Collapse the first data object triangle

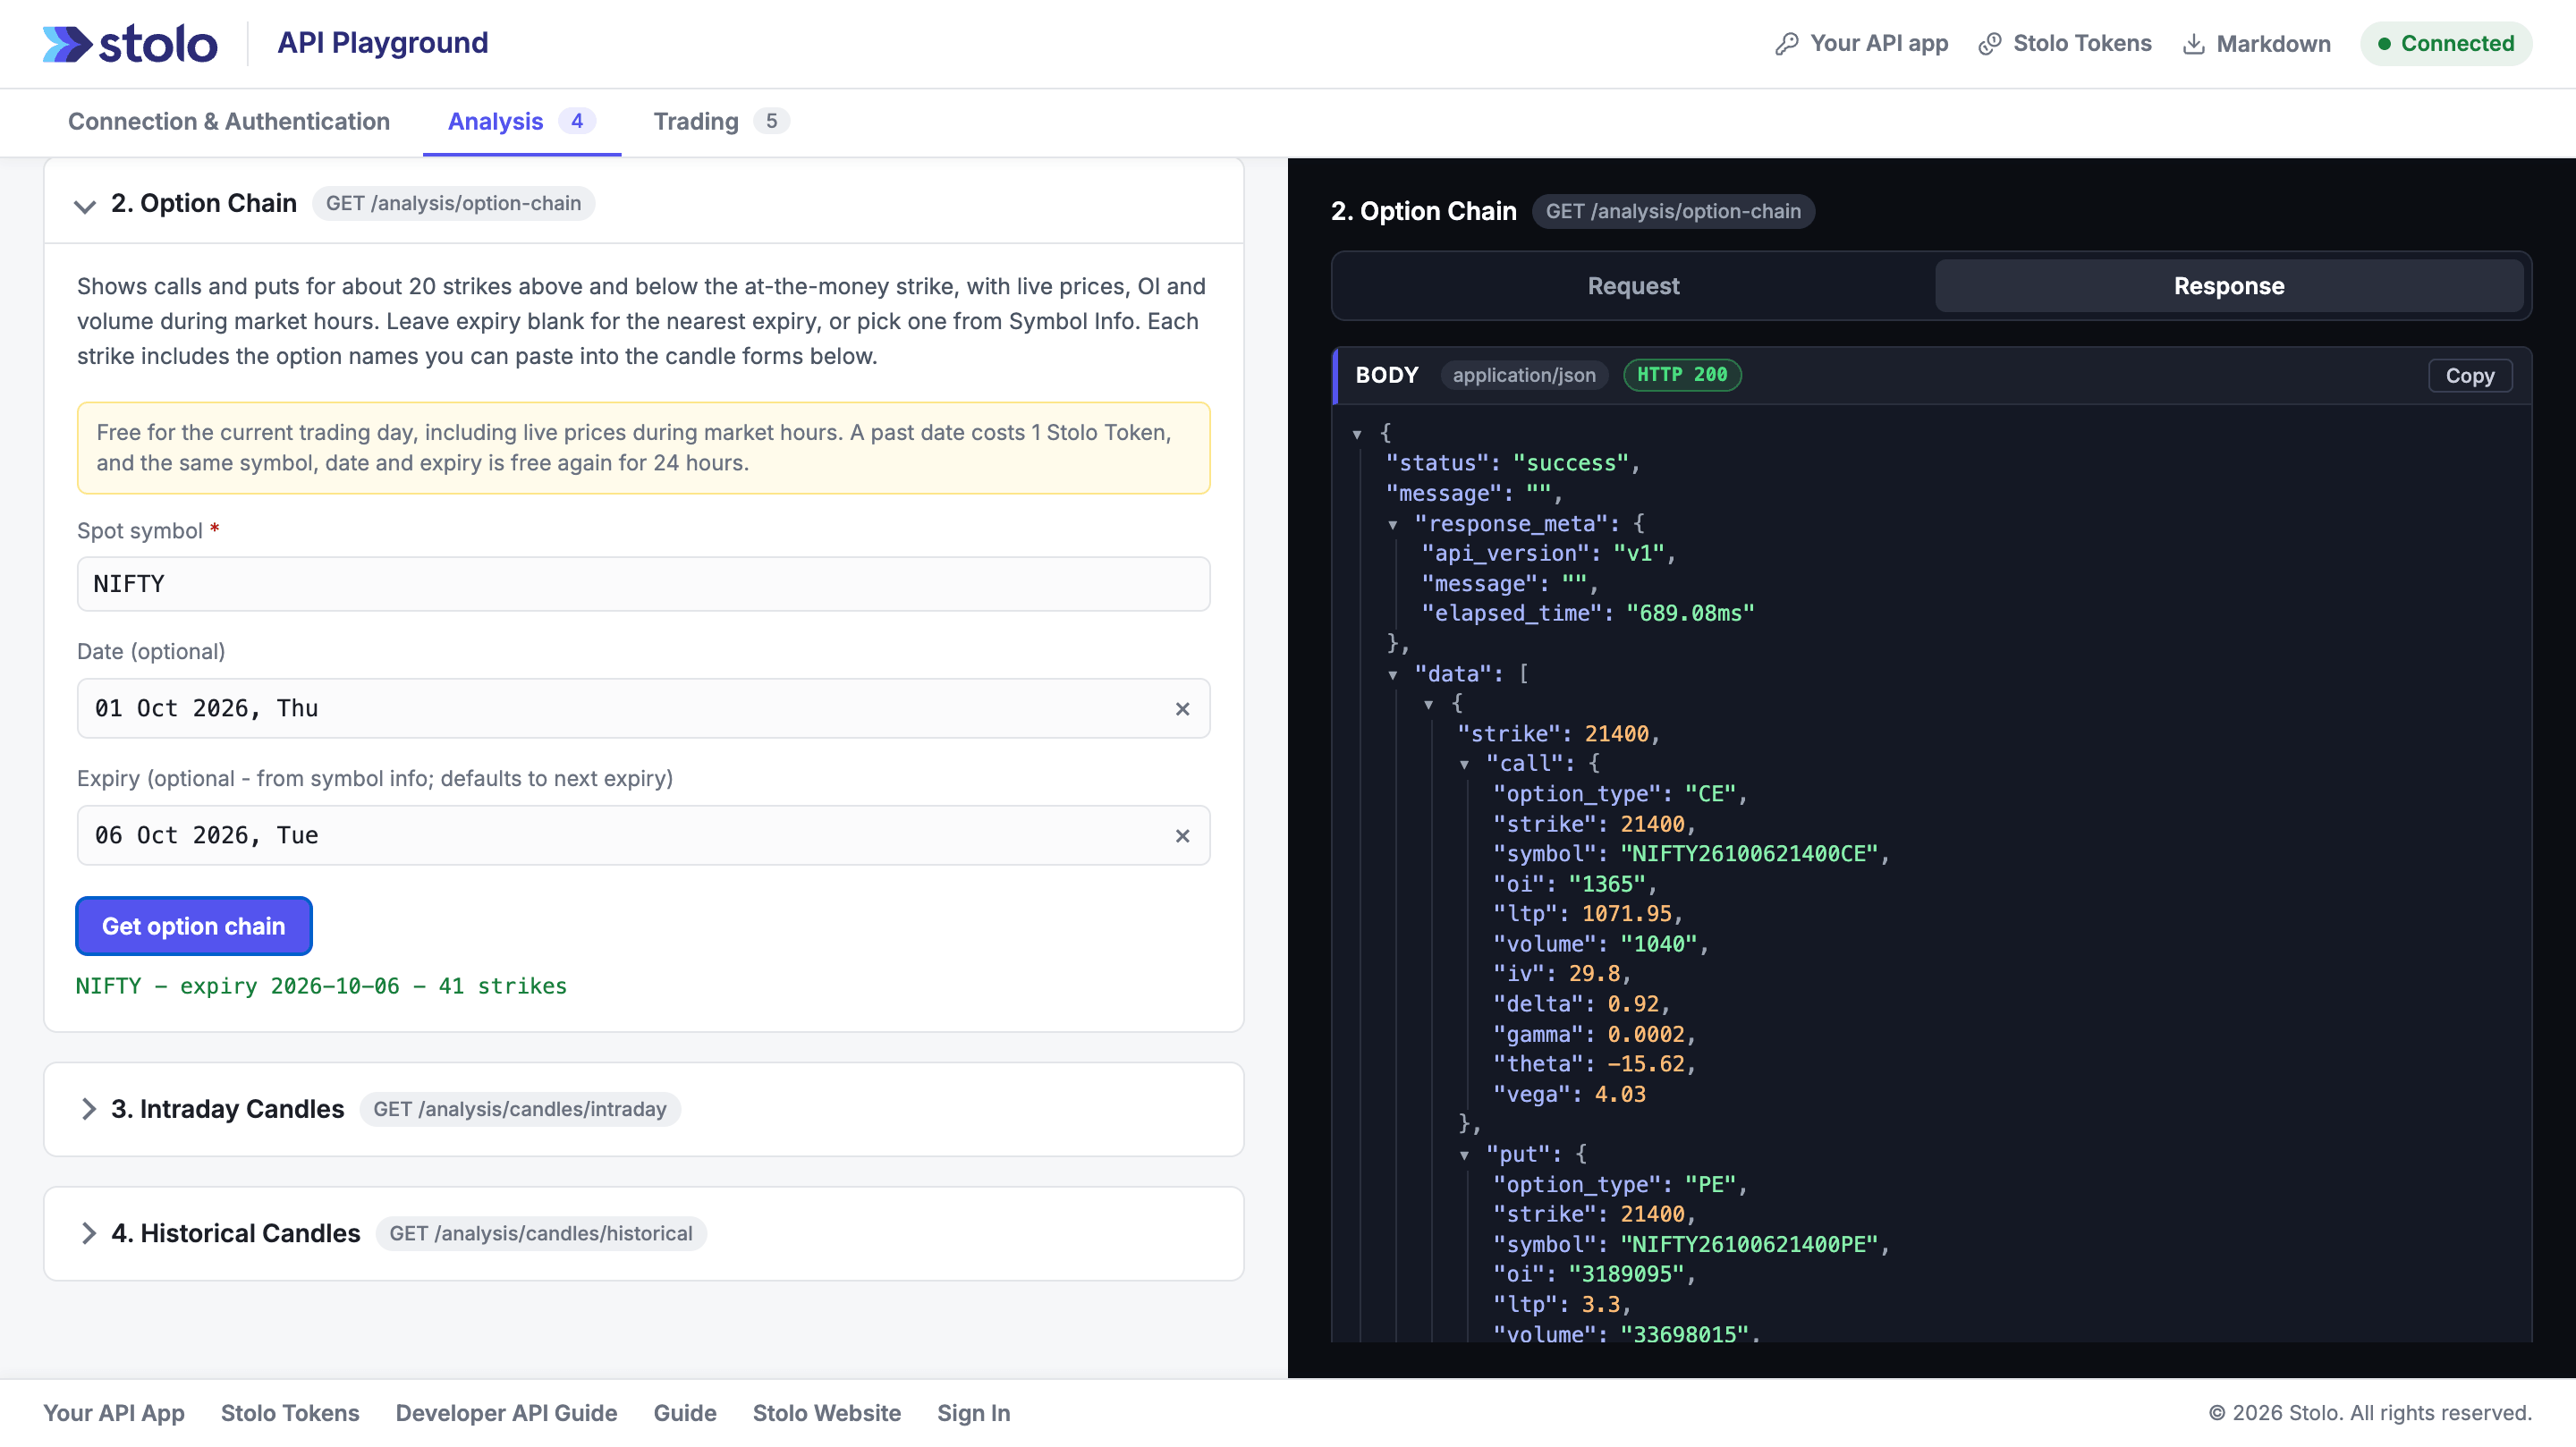(1429, 704)
